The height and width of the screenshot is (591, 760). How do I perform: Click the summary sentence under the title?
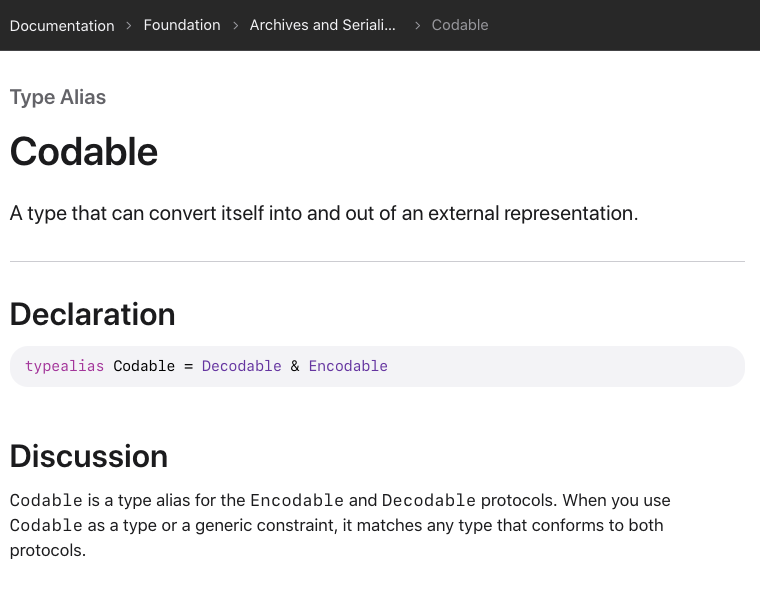tap(324, 213)
